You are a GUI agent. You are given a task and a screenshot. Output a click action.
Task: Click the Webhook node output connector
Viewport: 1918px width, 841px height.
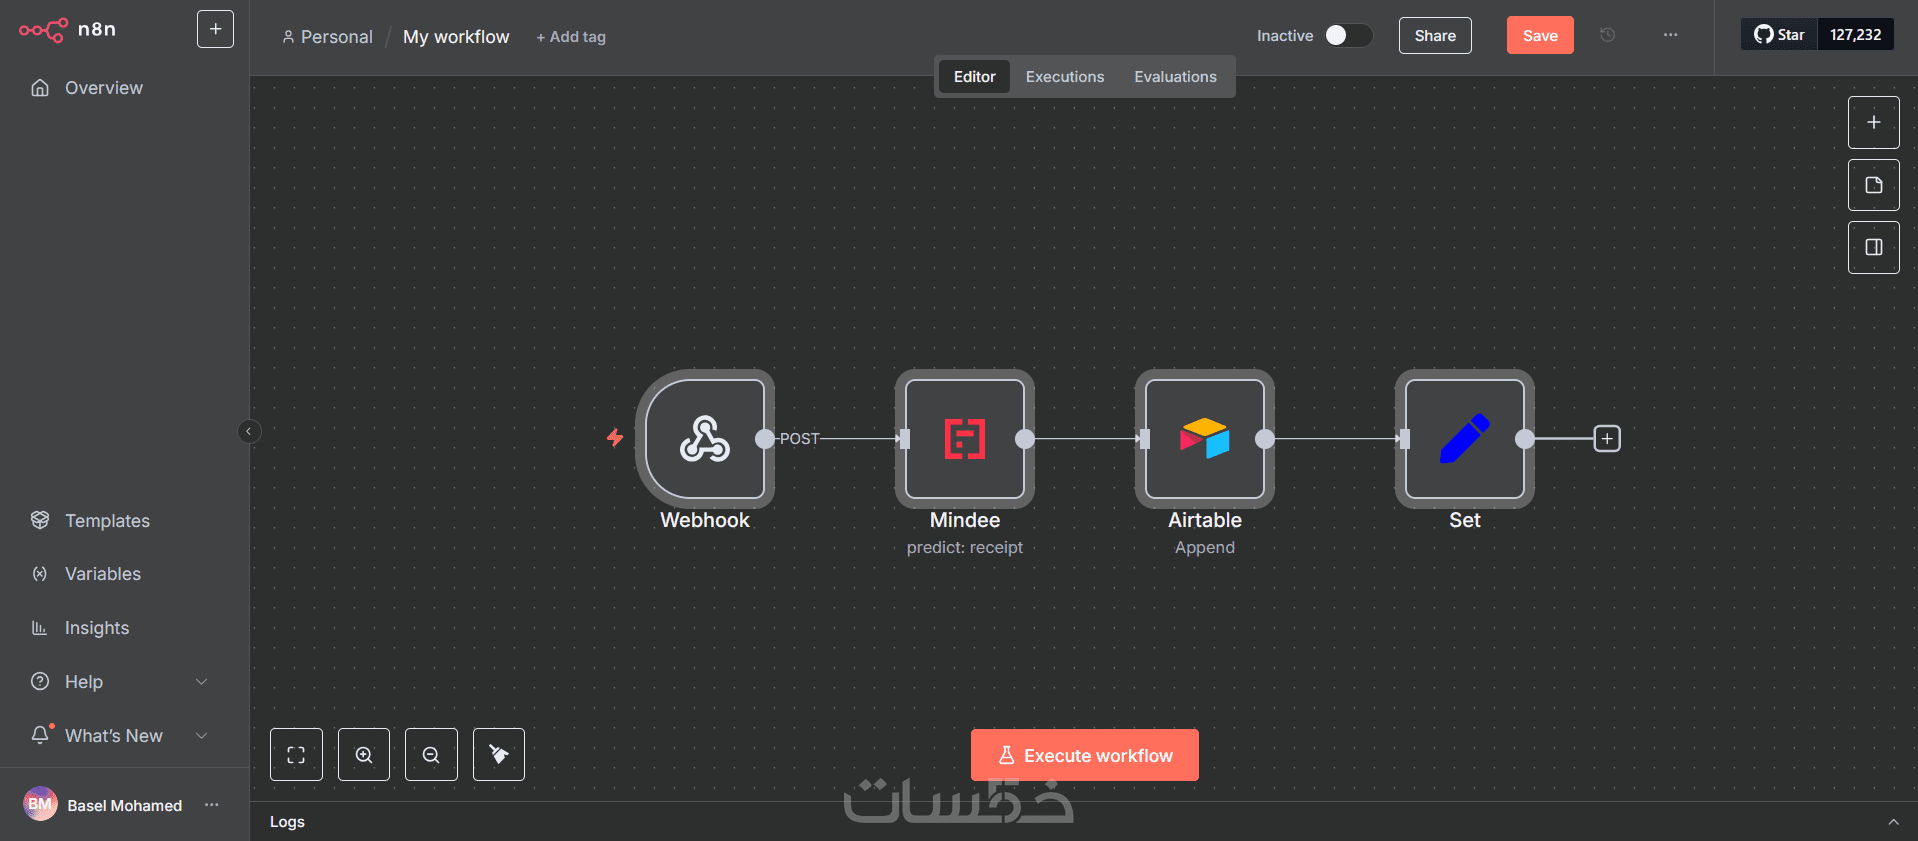(x=765, y=439)
